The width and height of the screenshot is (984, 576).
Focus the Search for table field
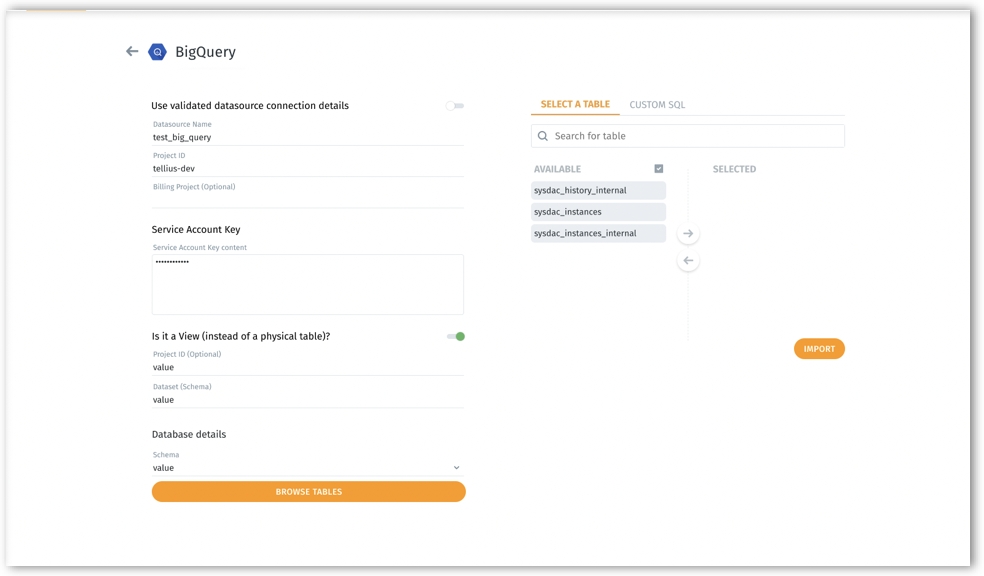point(696,136)
